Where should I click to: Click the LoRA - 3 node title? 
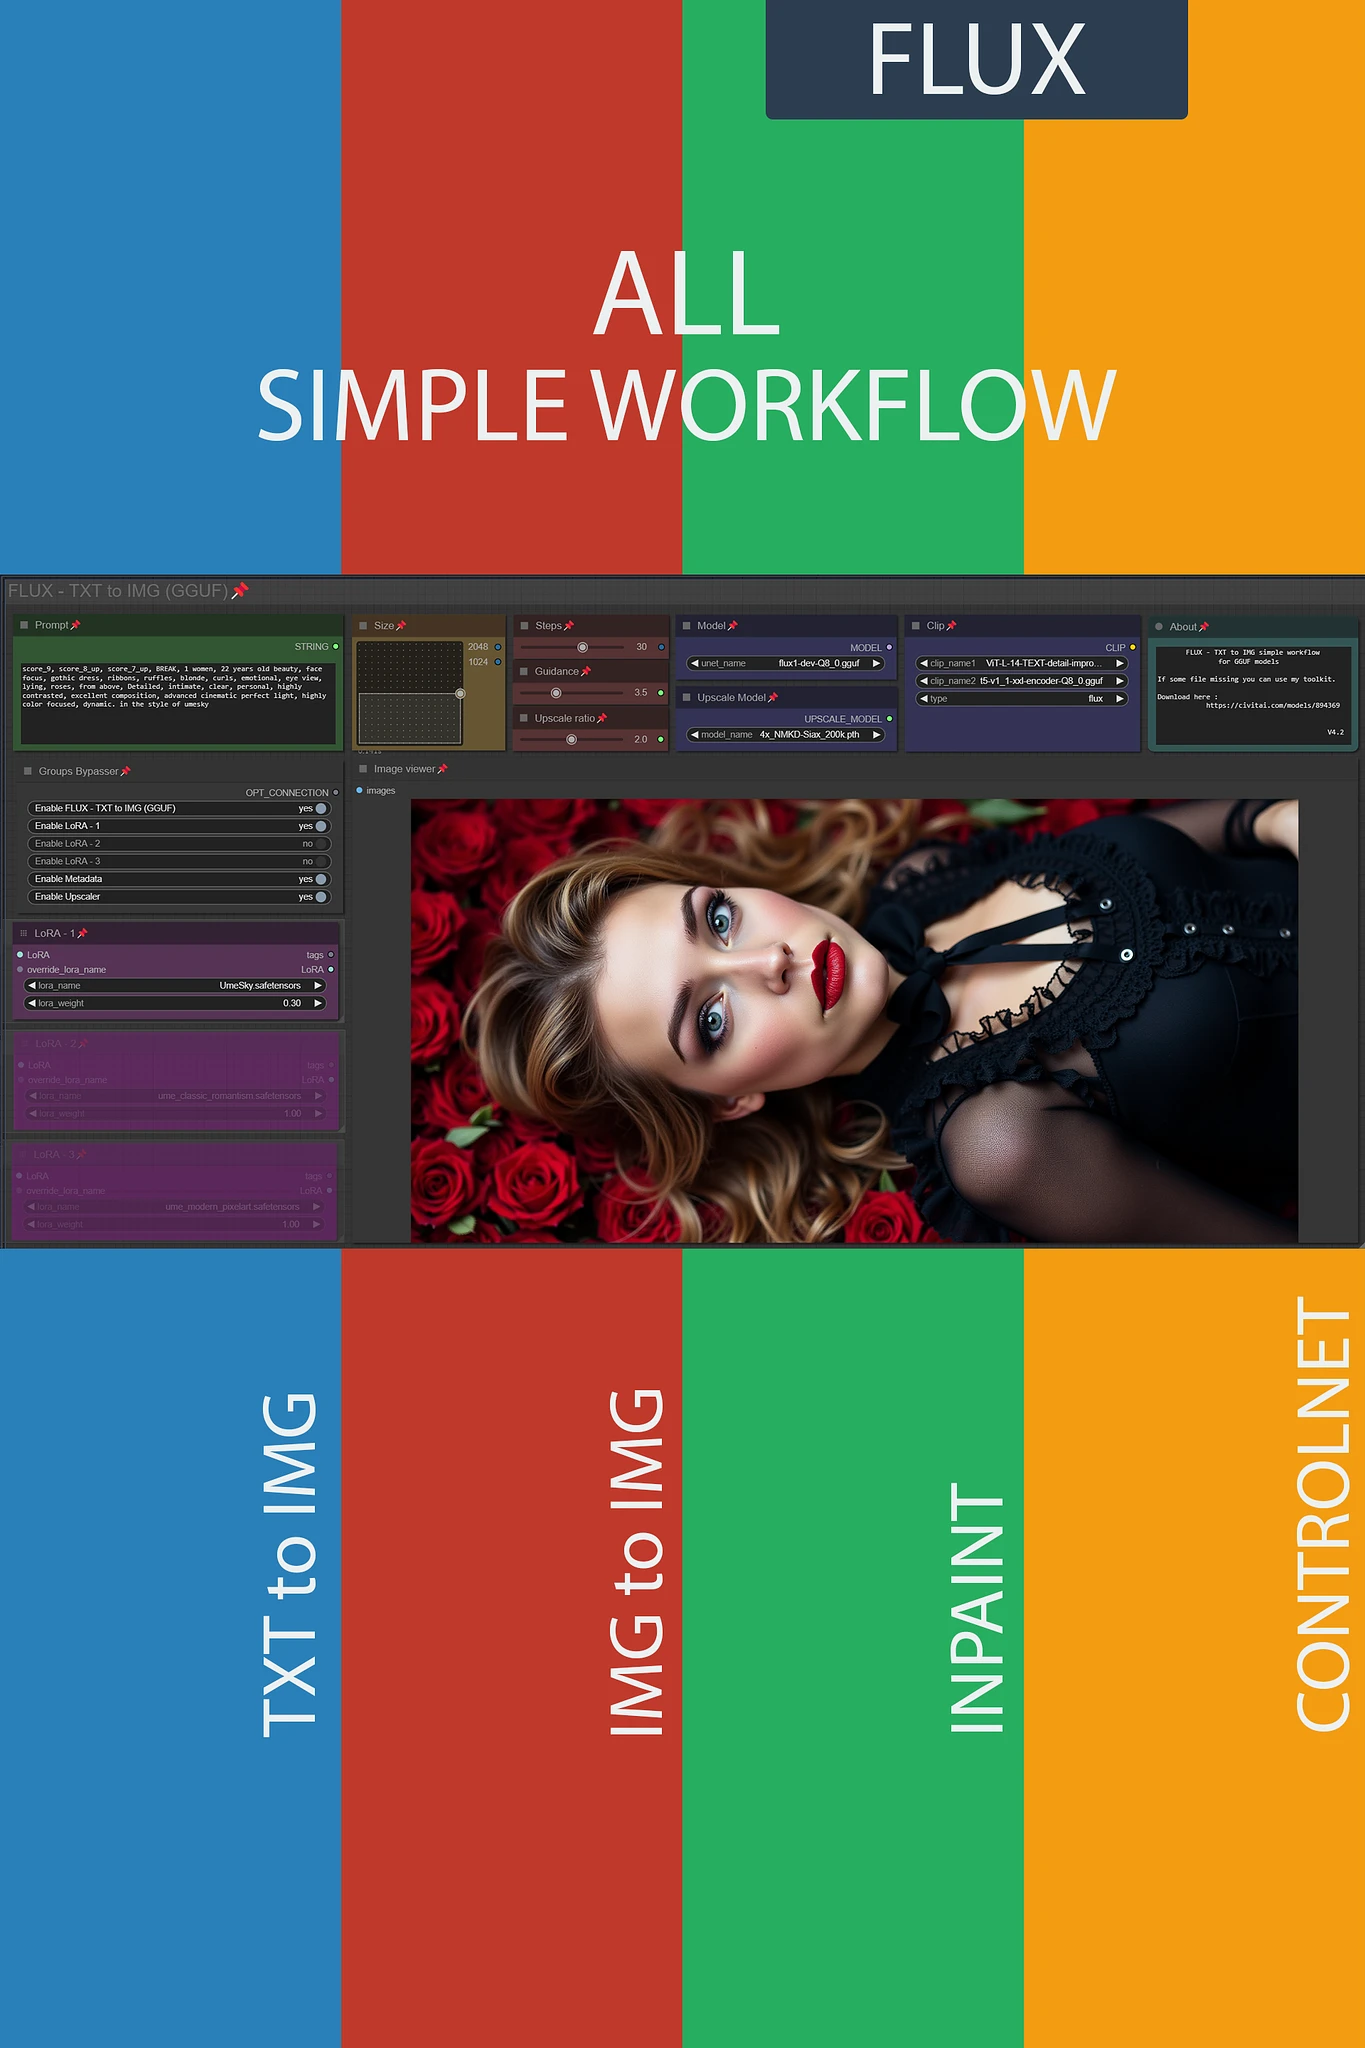[54, 1155]
